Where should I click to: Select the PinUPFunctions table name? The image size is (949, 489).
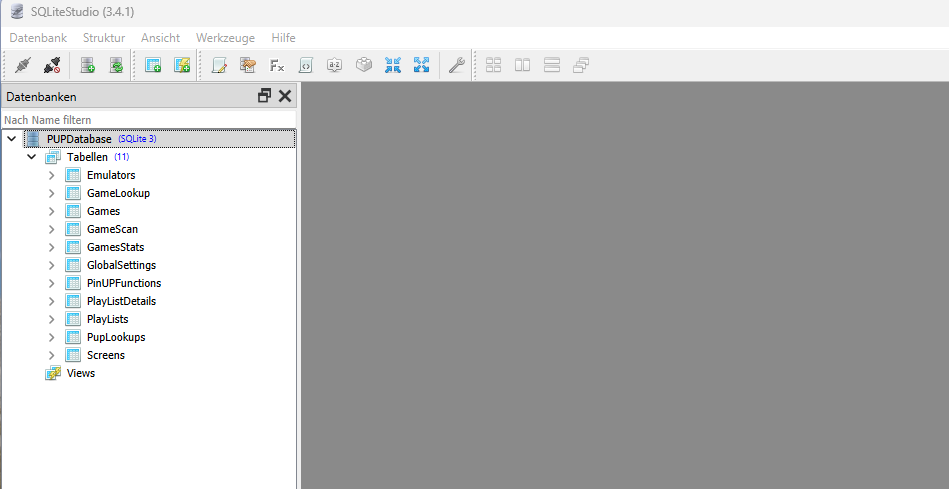click(x=123, y=283)
